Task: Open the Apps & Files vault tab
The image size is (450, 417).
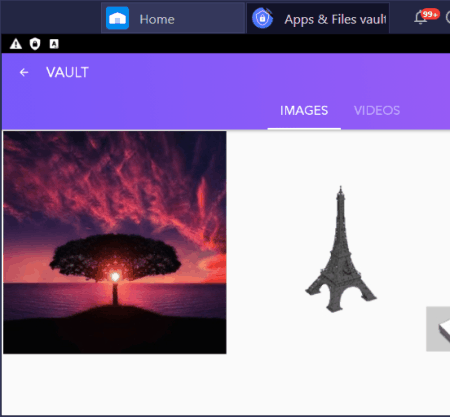Action: pyautogui.click(x=318, y=18)
